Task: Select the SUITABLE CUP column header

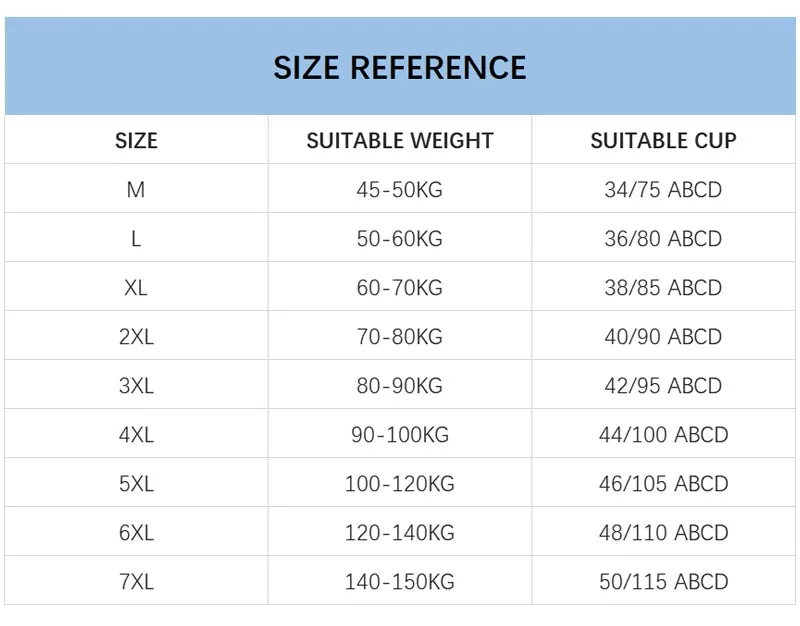Action: click(663, 141)
